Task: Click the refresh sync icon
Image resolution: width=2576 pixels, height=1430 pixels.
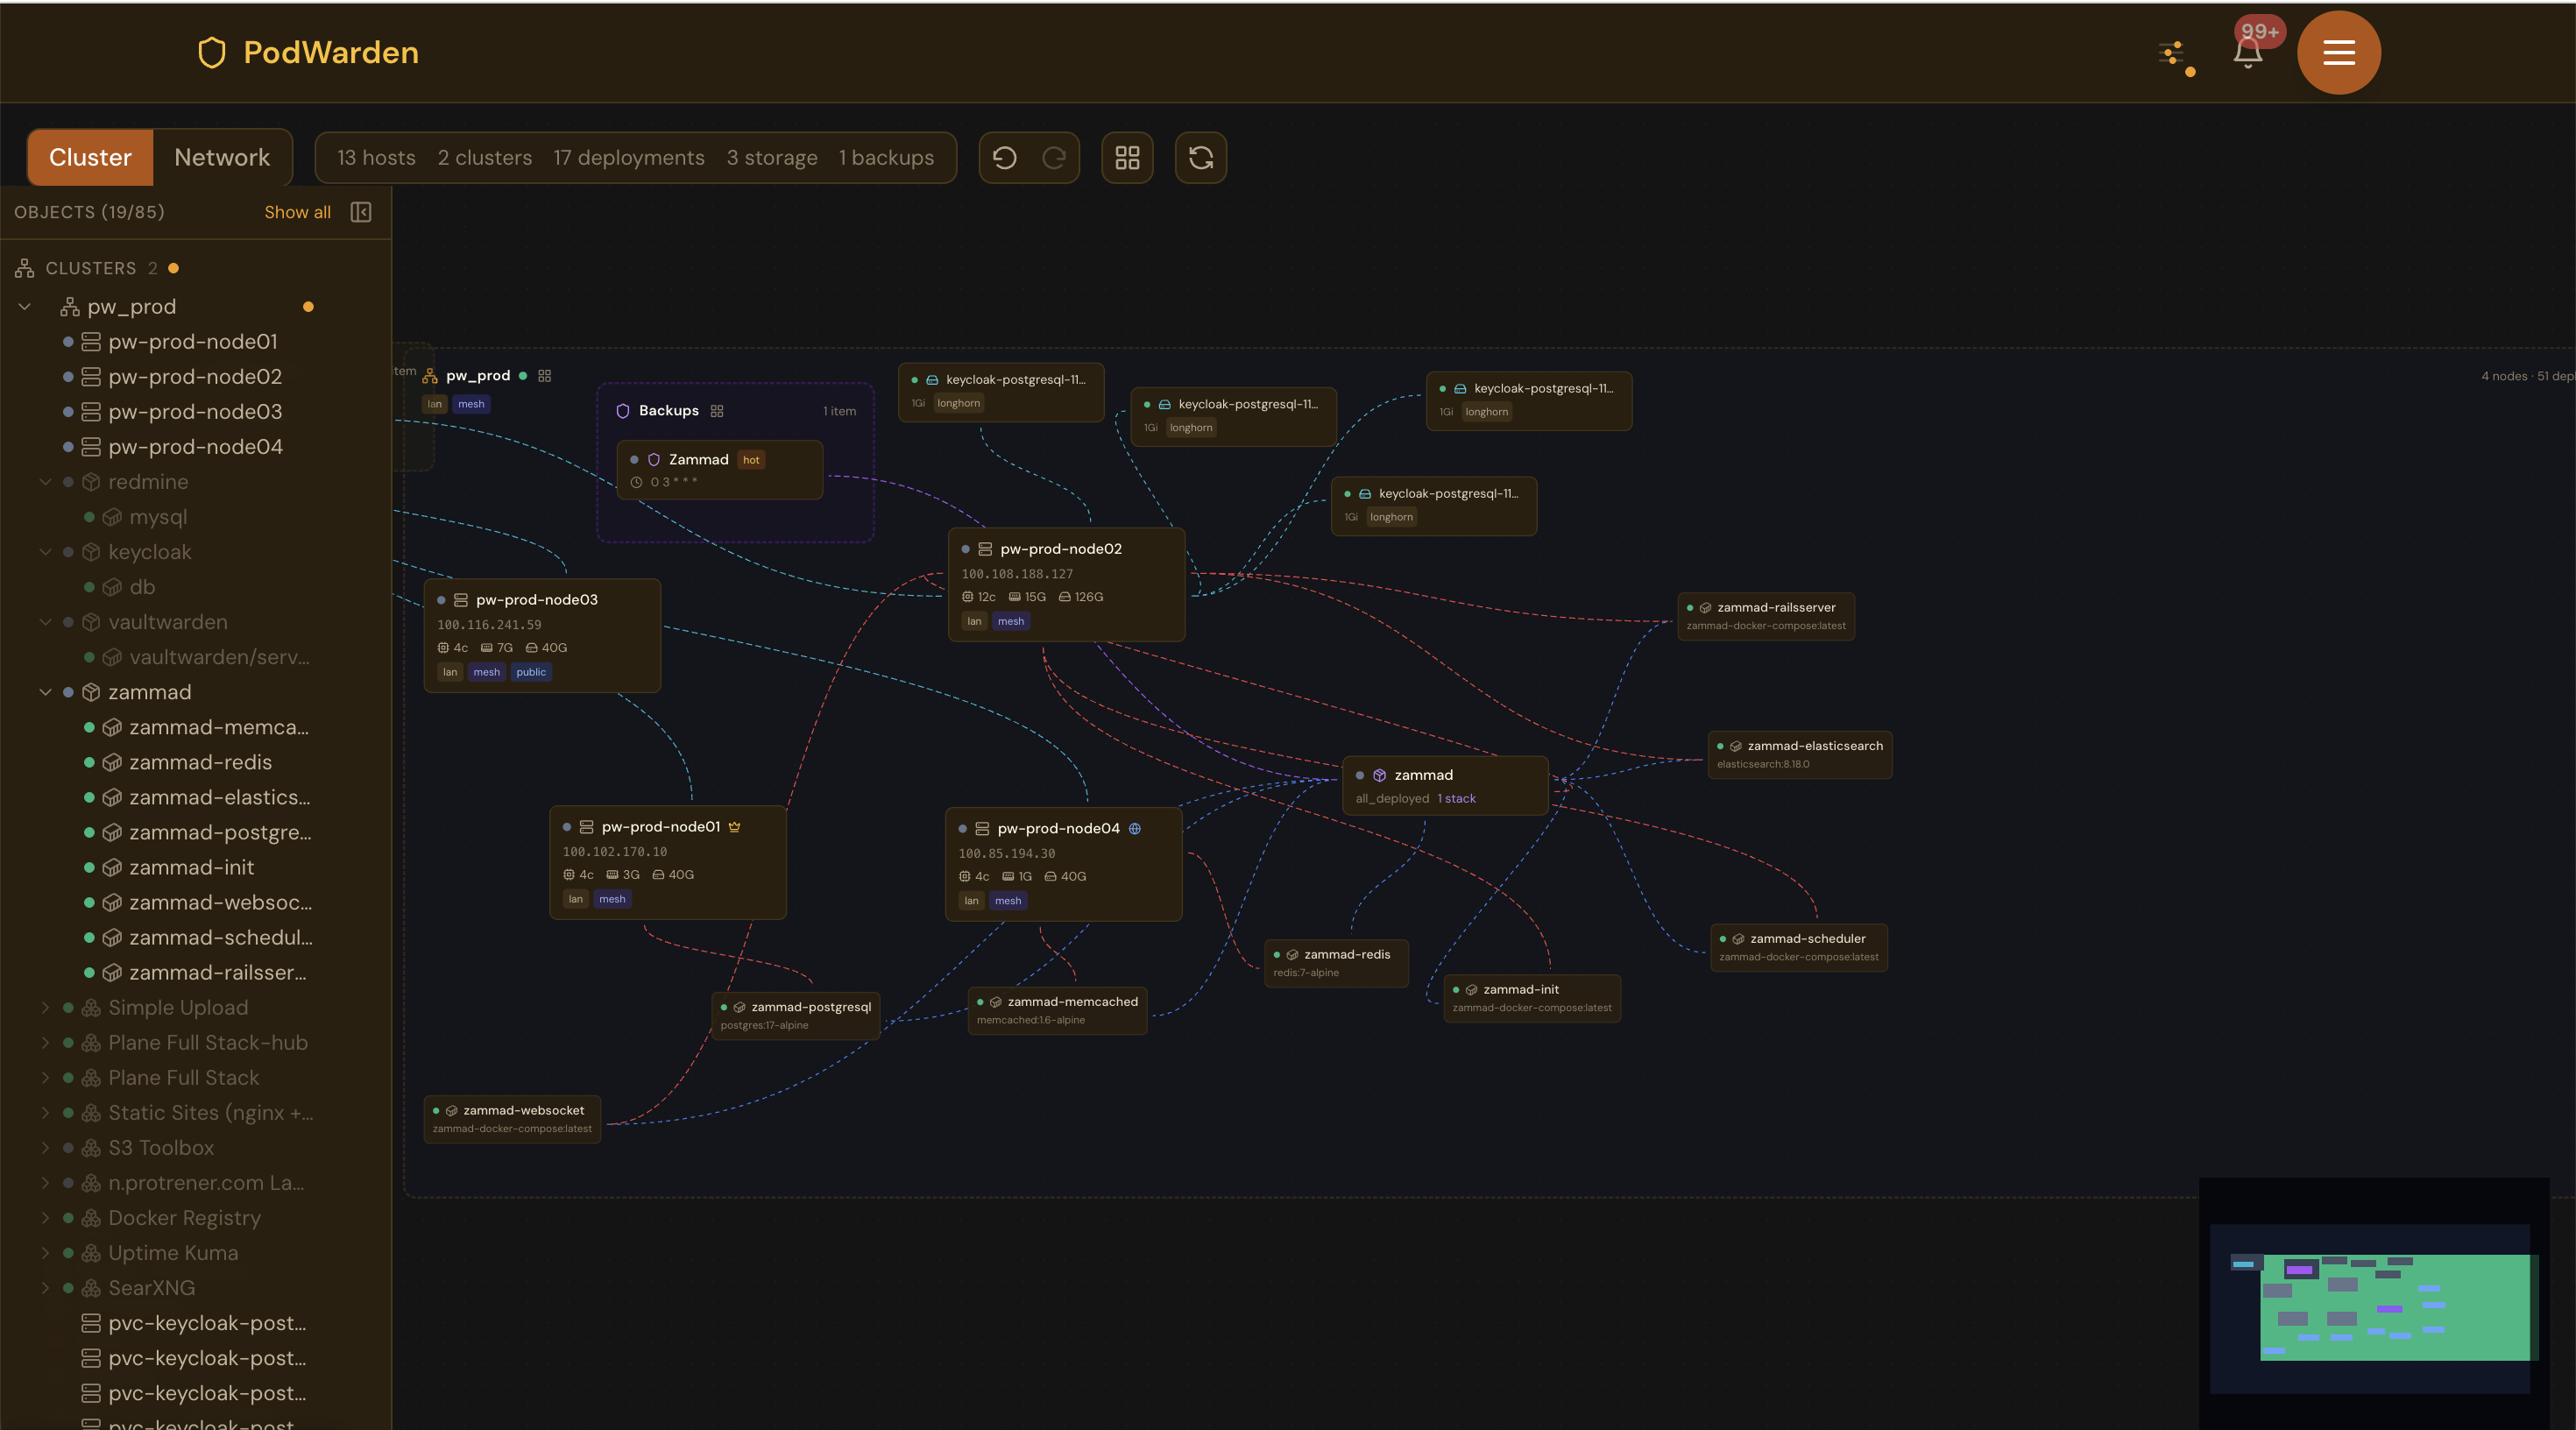Action: (1200, 158)
